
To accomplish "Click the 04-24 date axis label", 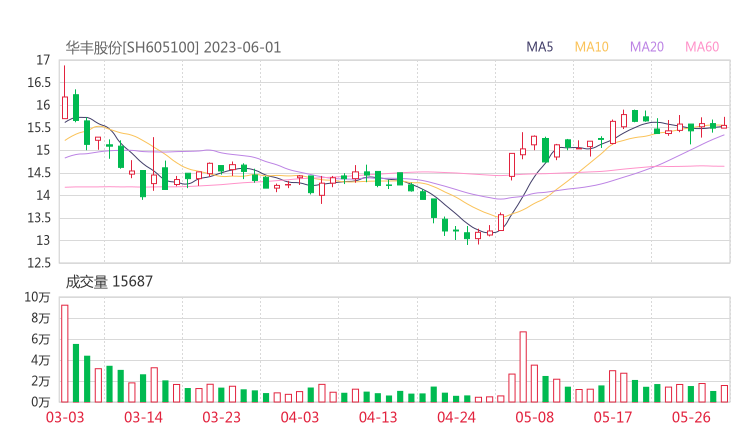I will pos(456,417).
